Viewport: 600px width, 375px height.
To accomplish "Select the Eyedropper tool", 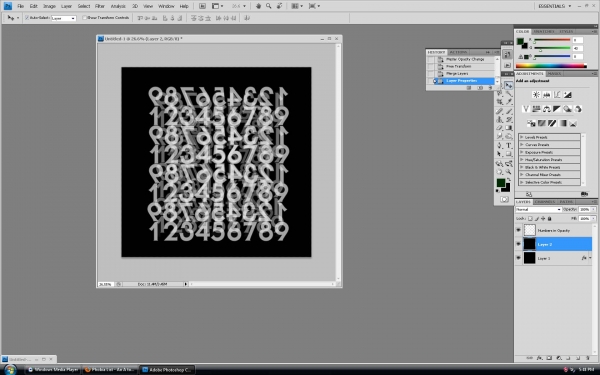I will click(x=509, y=101).
